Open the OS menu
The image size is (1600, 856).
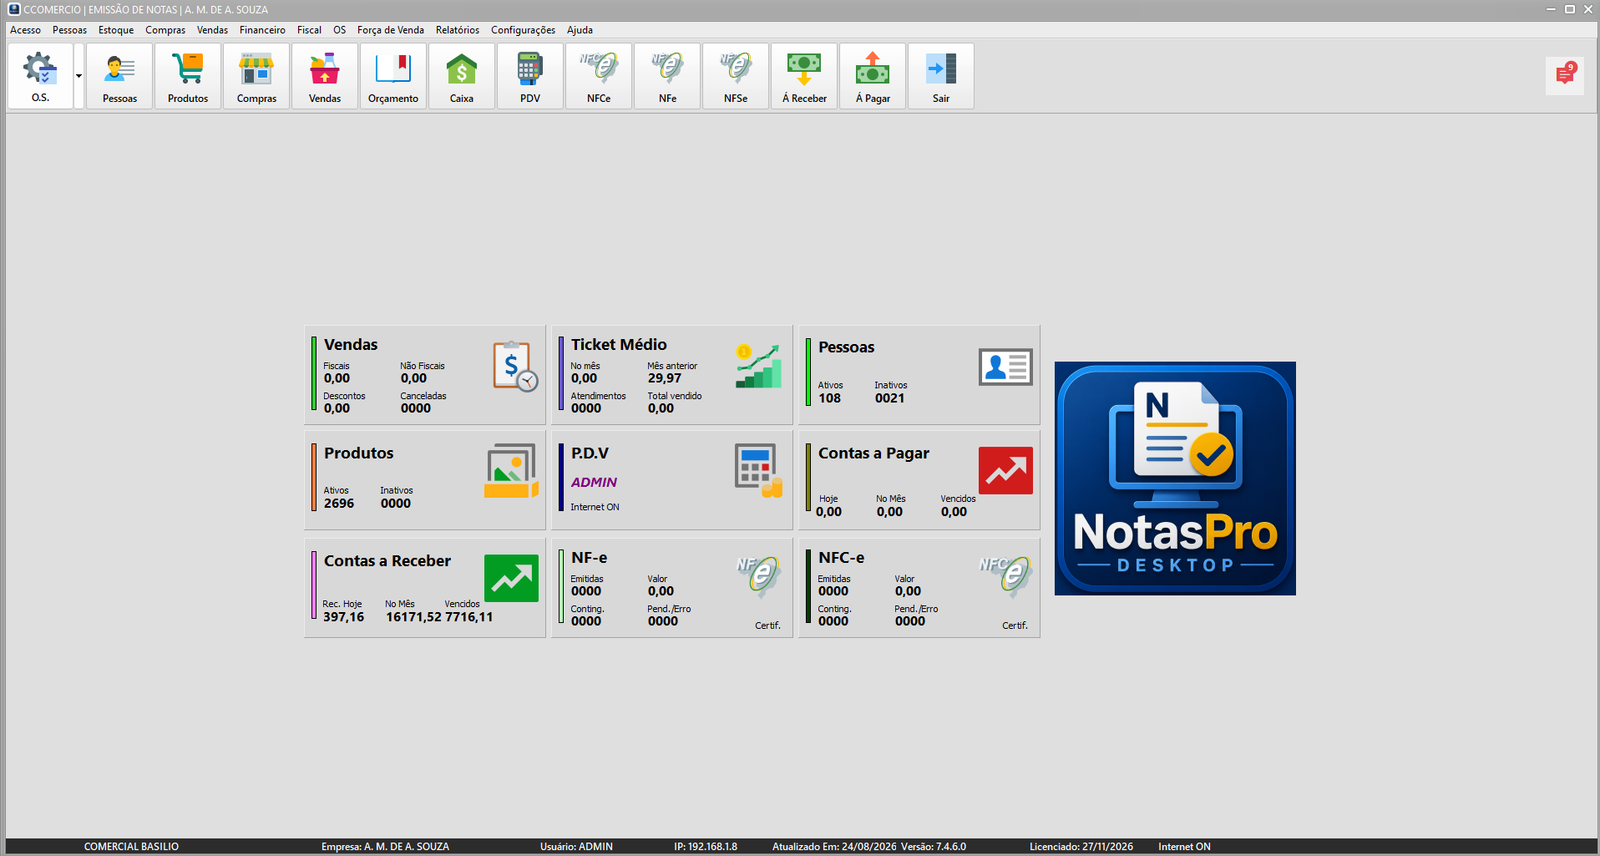point(340,30)
